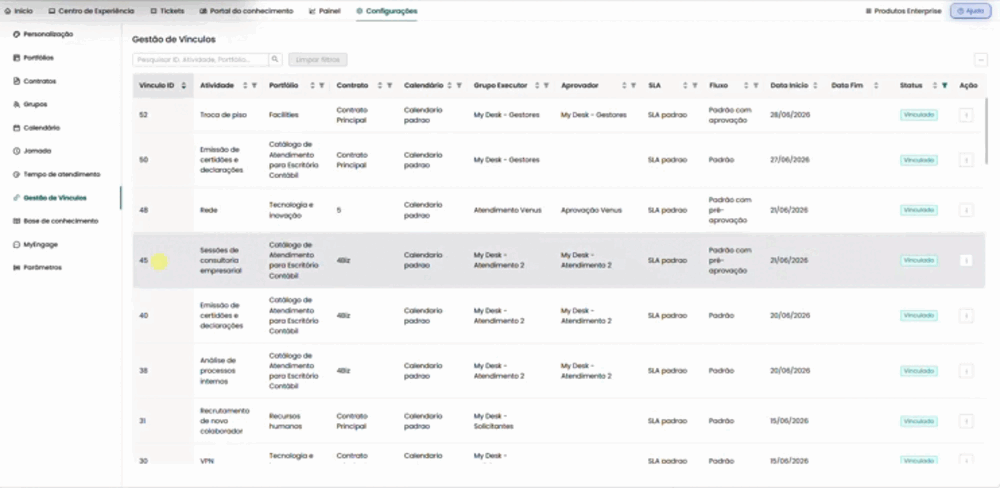The width and height of the screenshot is (1000, 488).
Task: Sort by the Data Início column
Action: [814, 85]
